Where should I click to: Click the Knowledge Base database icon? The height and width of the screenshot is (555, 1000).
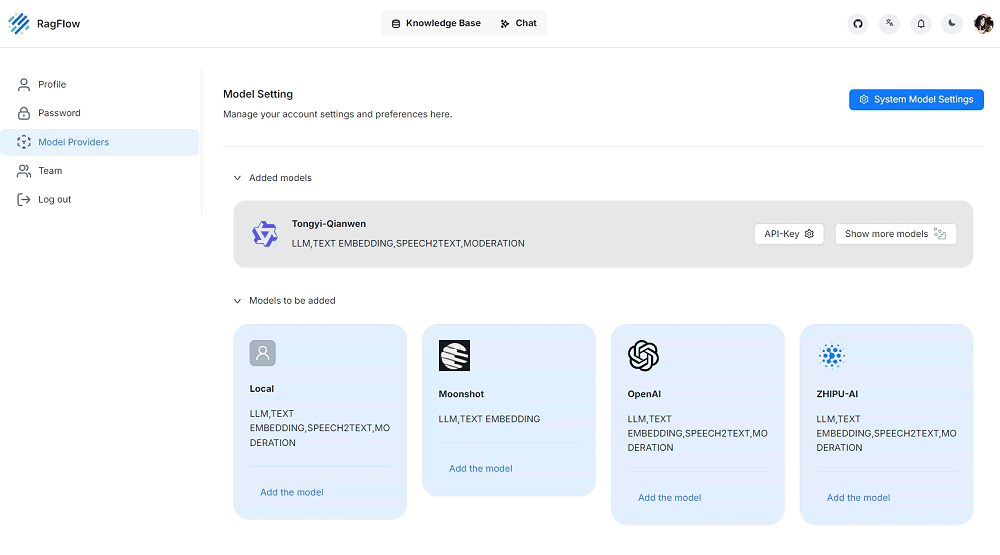pyautogui.click(x=396, y=24)
